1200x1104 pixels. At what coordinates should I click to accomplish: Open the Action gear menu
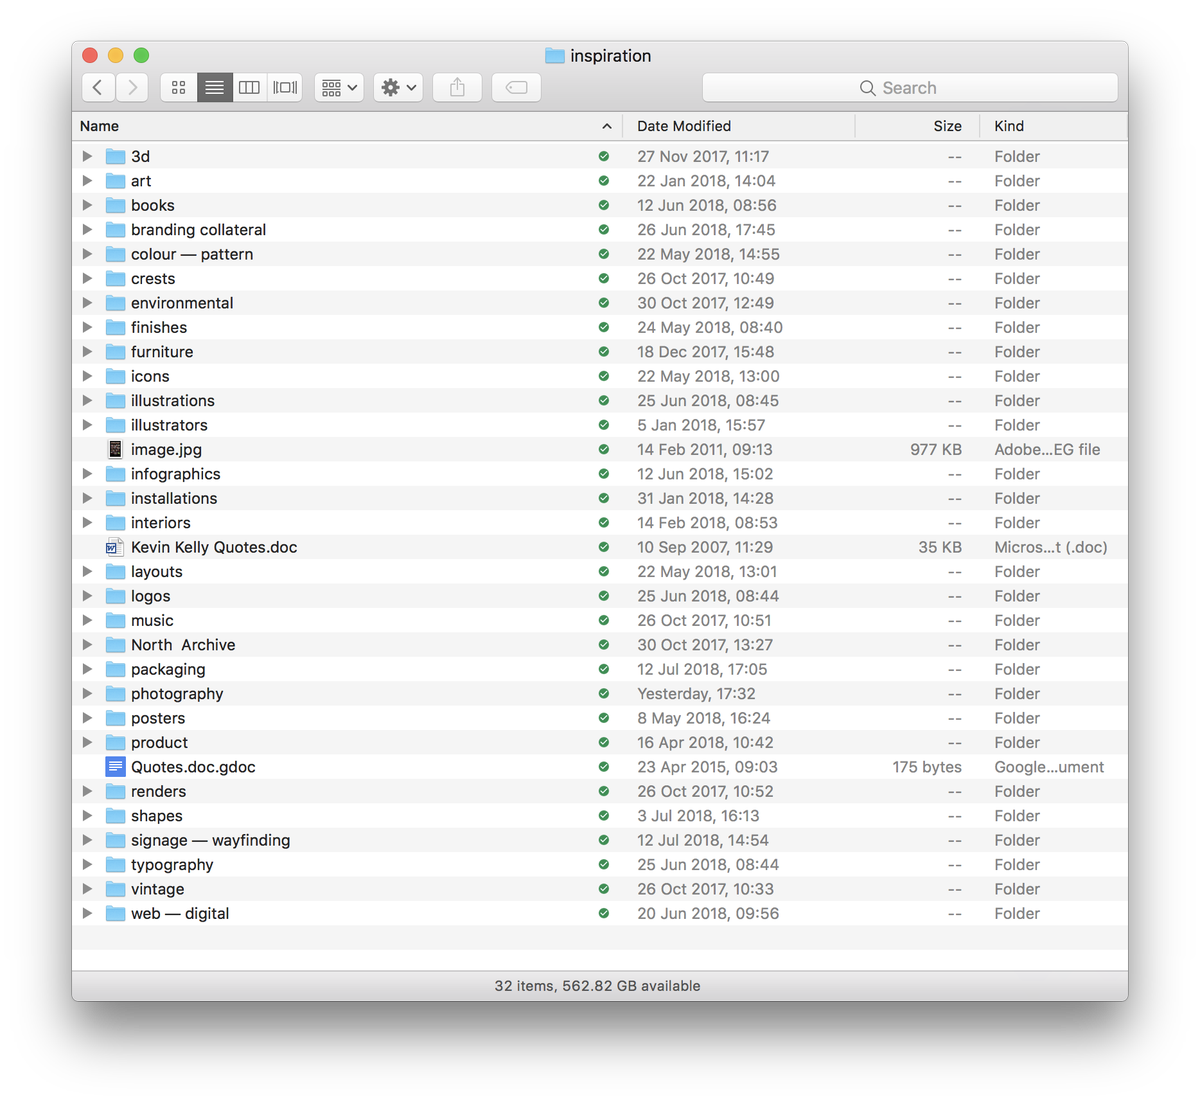[x=398, y=88]
